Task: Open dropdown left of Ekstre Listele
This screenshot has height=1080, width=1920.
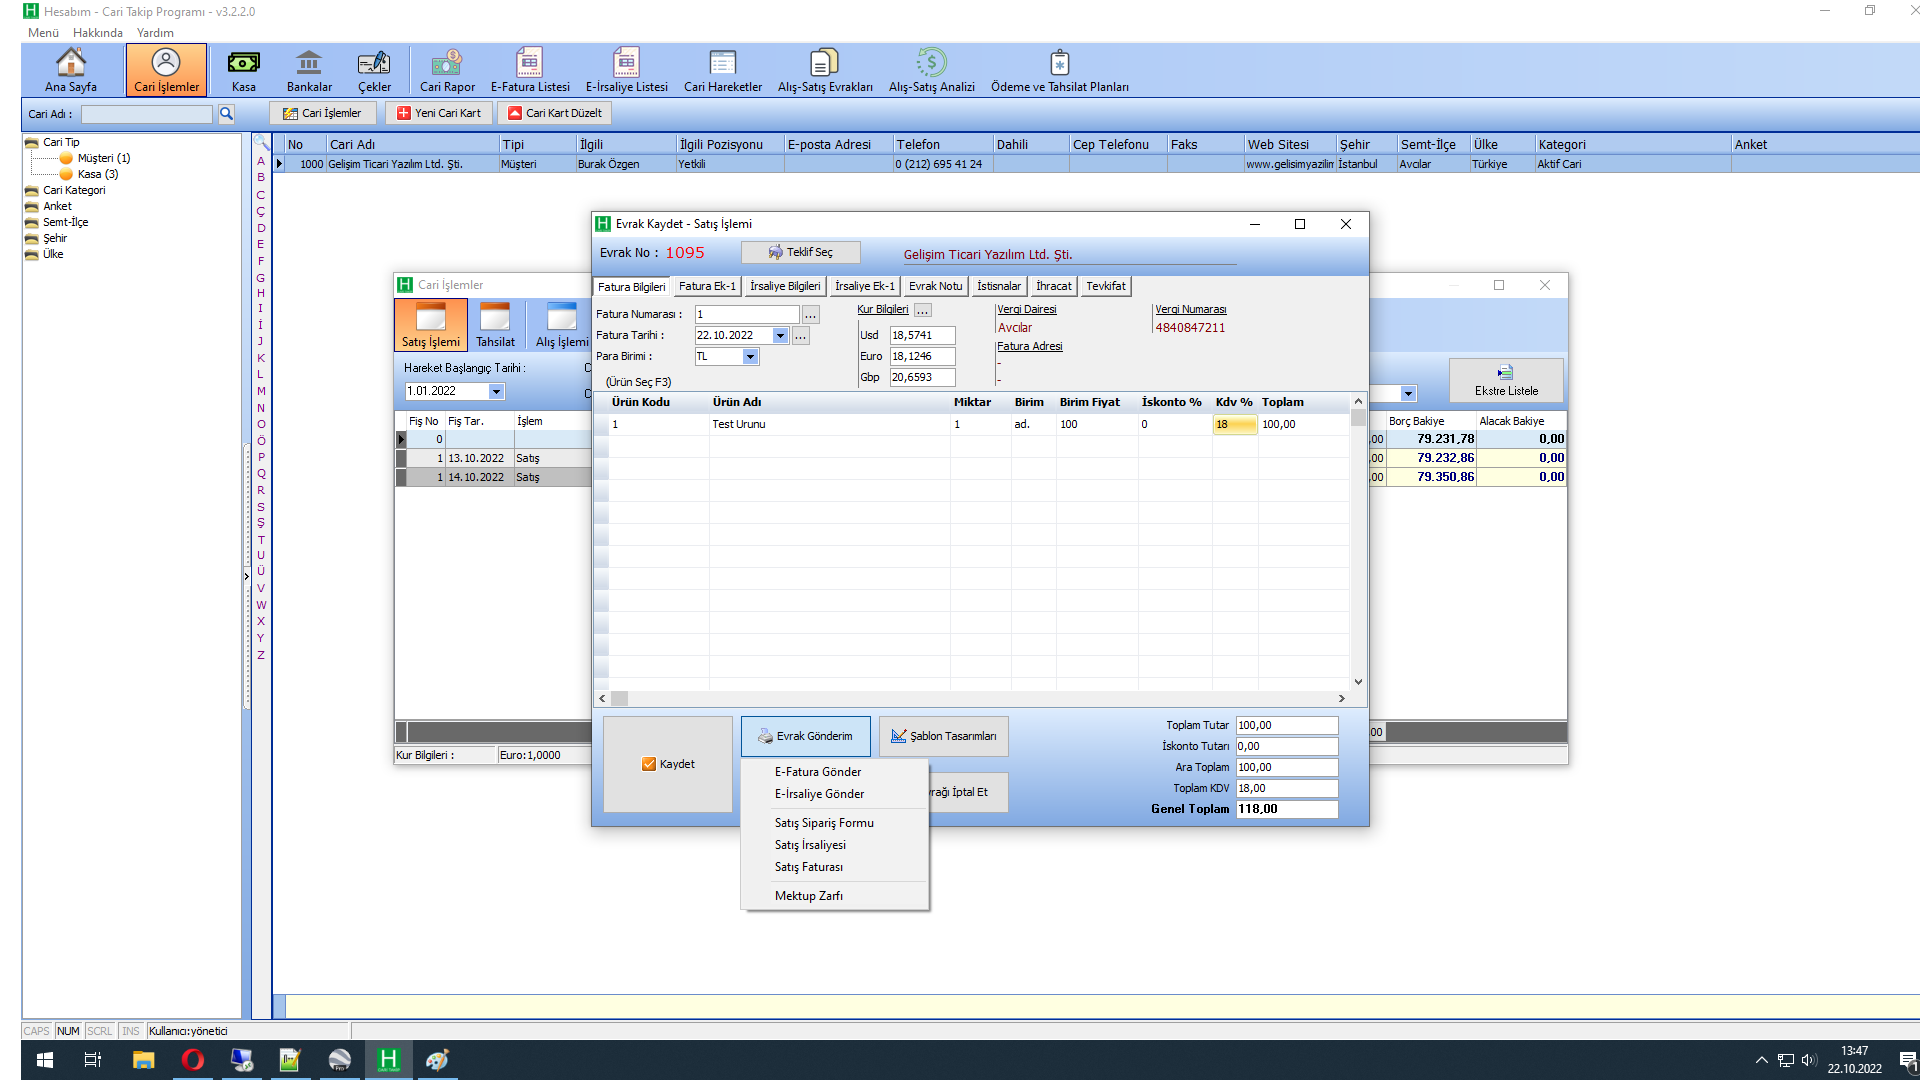Action: pyautogui.click(x=1408, y=394)
